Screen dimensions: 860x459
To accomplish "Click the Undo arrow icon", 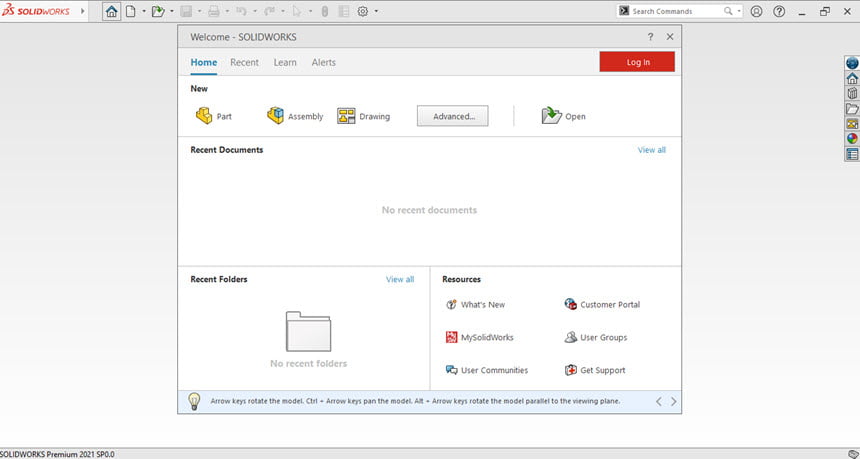I will (241, 12).
